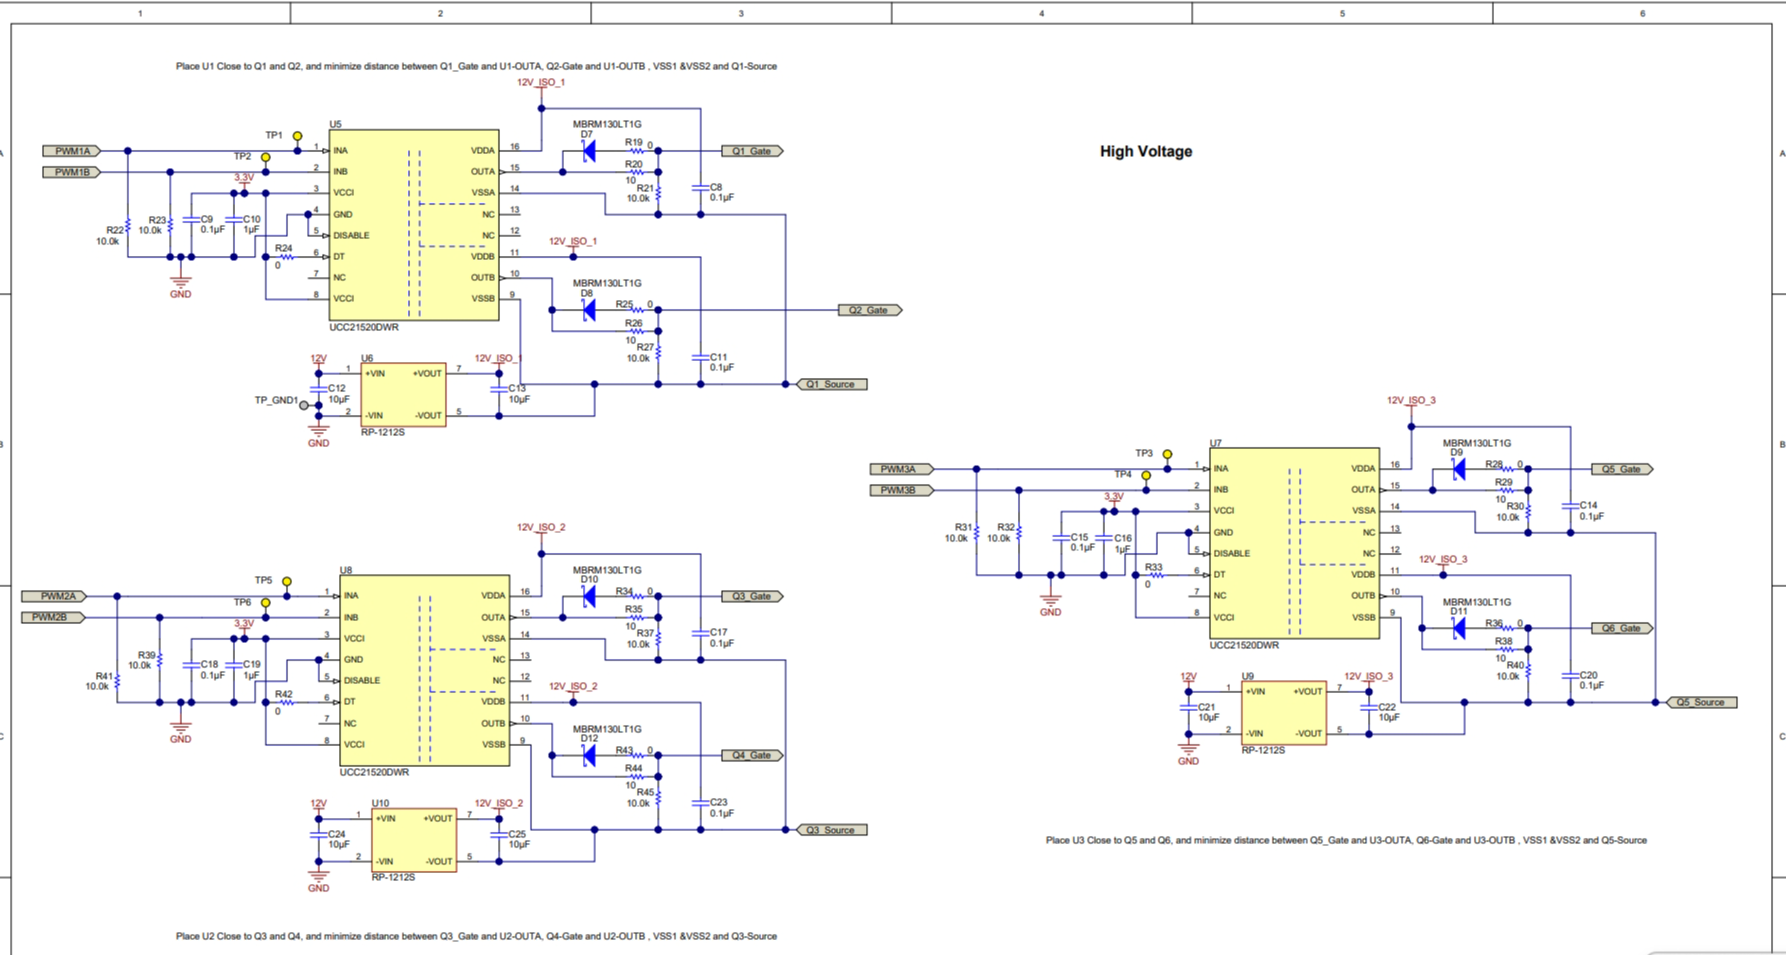Click the Q3_Source port label
Viewport: 1786px width, 955px height.
tap(832, 830)
